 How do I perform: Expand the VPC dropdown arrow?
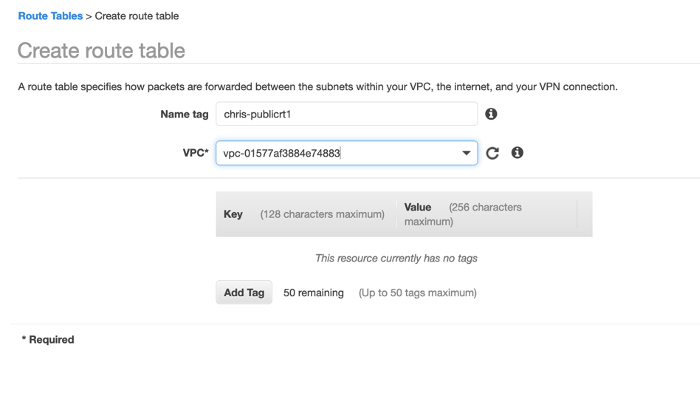click(x=466, y=153)
